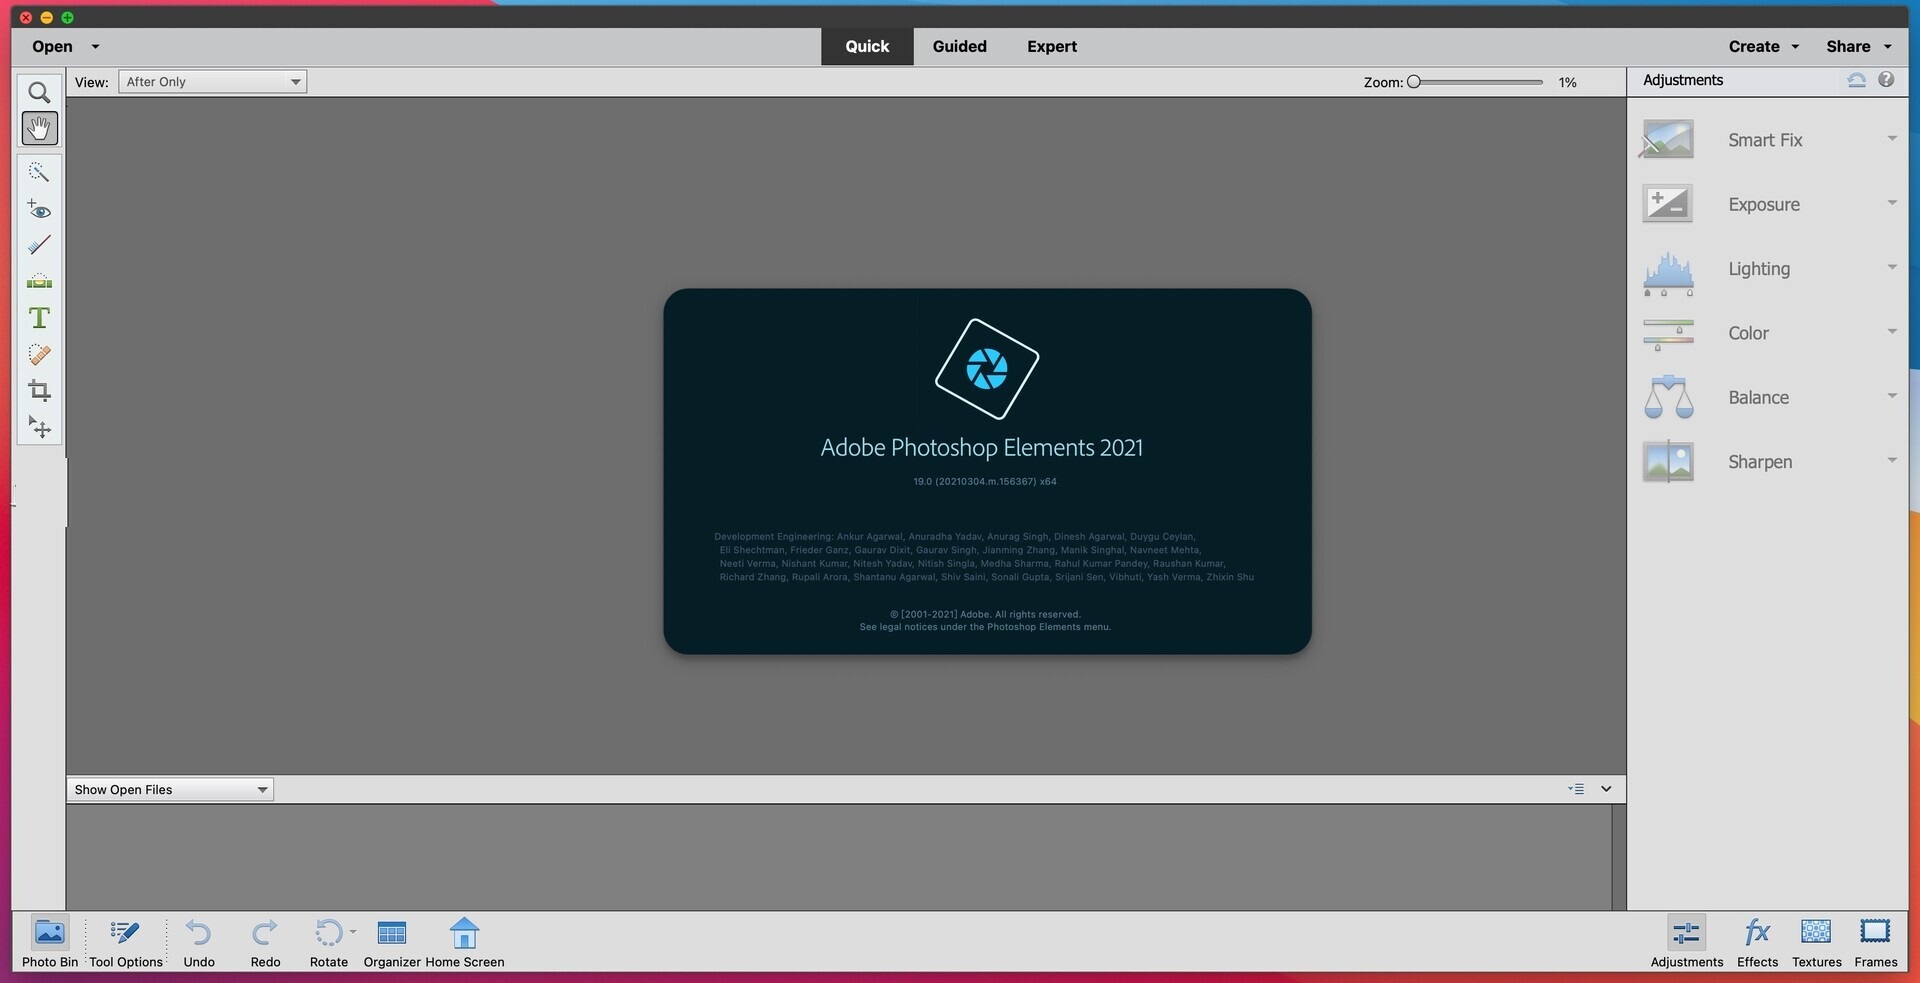This screenshot has height=983, width=1920.
Task: Select the Straighten tool
Action: (x=39, y=282)
